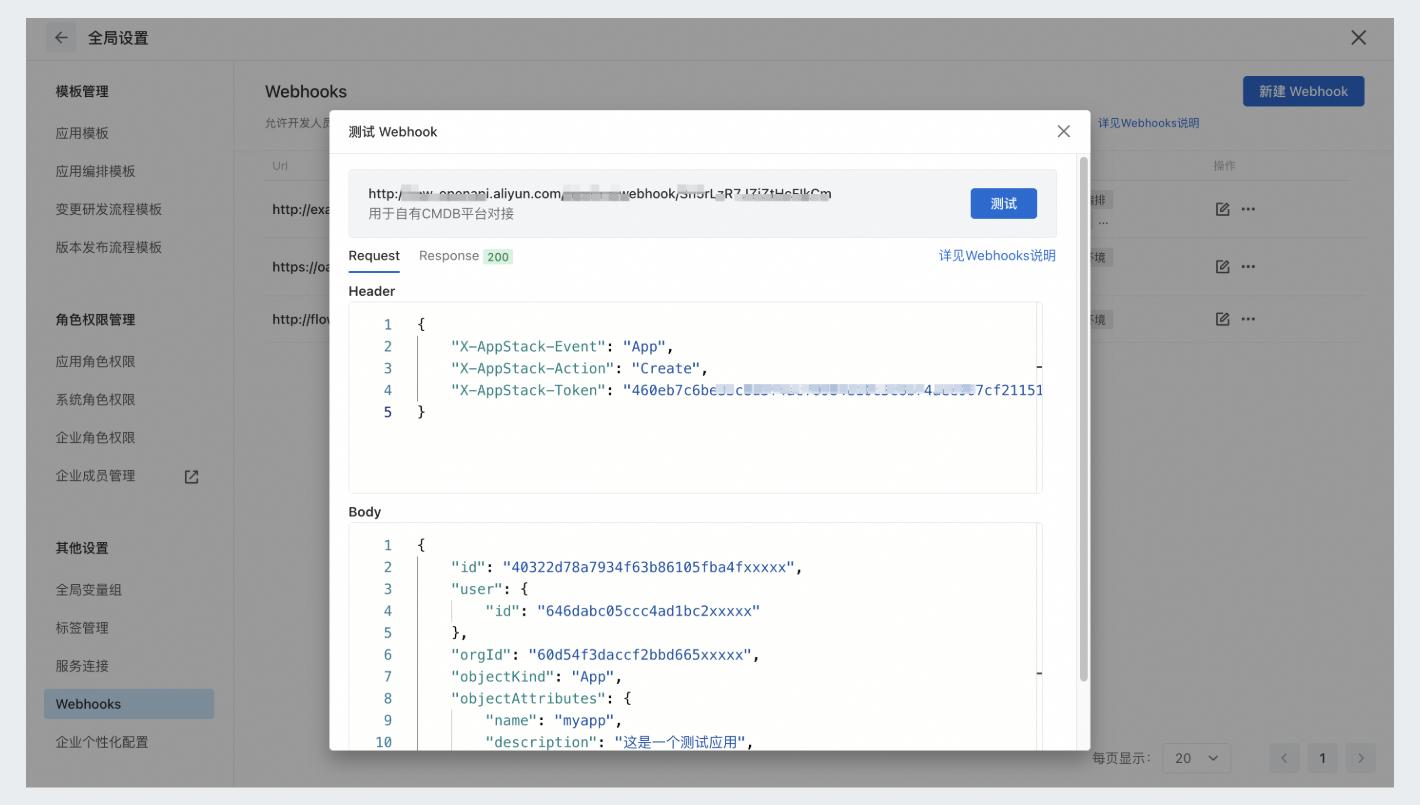1420x805 pixels.
Task: Open 企业成员管理 in the sidebar
Action: click(x=95, y=476)
